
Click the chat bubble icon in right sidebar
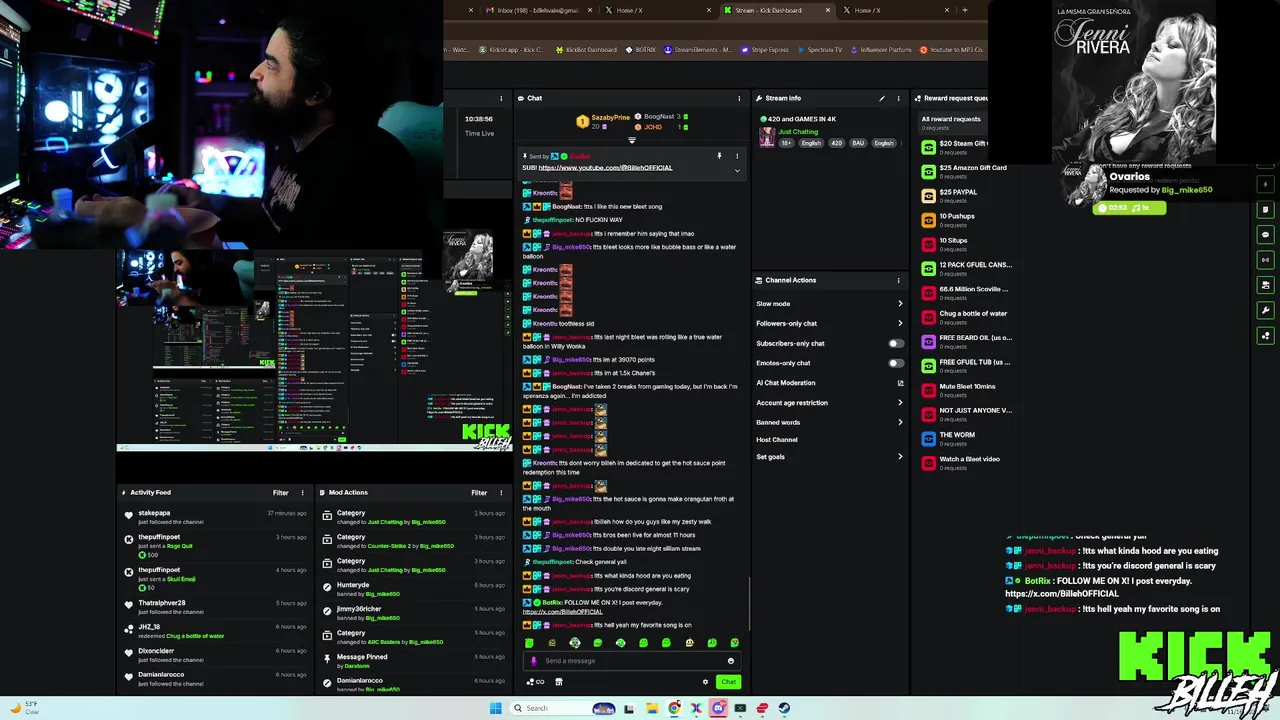[1266, 235]
